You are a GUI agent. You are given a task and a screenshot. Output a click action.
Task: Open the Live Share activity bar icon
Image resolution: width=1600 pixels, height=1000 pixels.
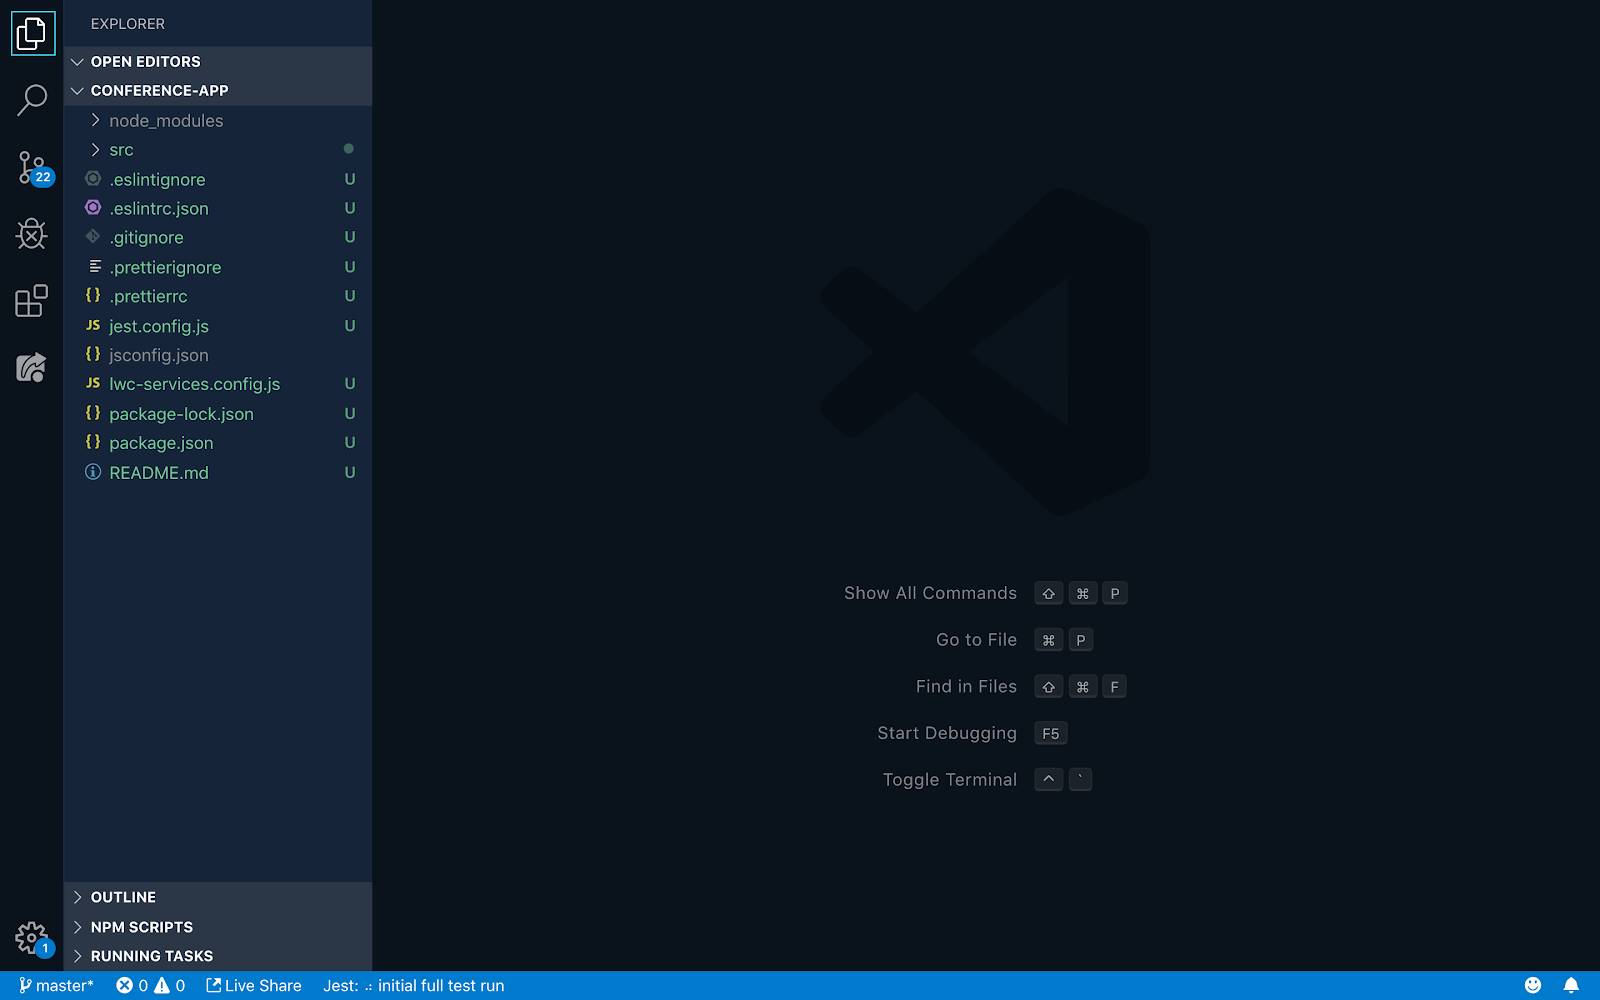(32, 368)
